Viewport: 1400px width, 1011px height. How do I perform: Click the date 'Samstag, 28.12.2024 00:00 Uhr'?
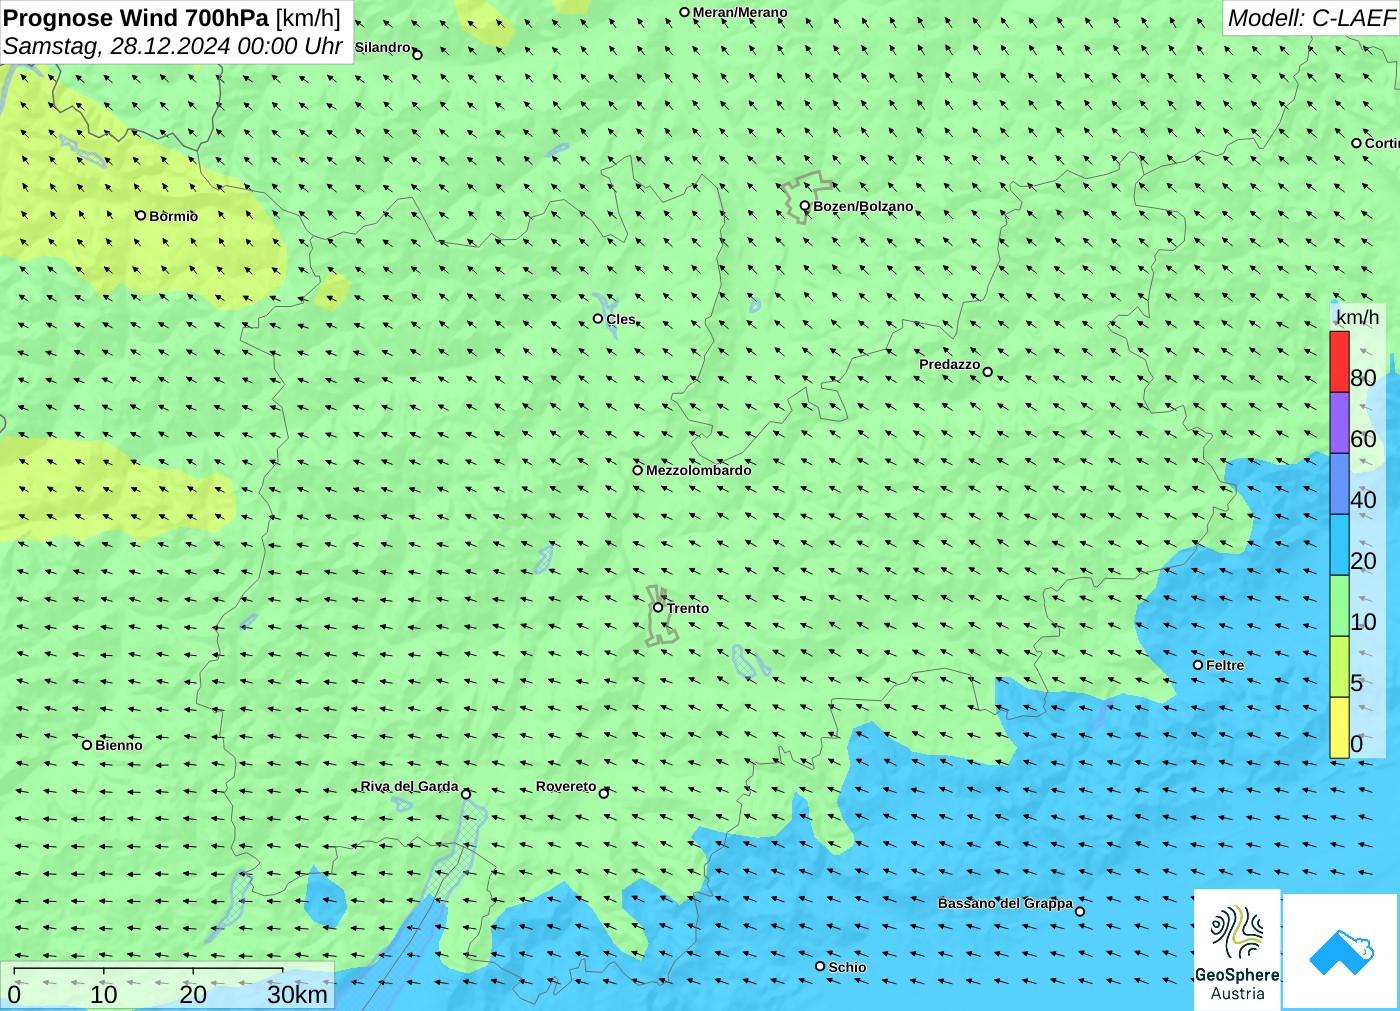point(173,46)
